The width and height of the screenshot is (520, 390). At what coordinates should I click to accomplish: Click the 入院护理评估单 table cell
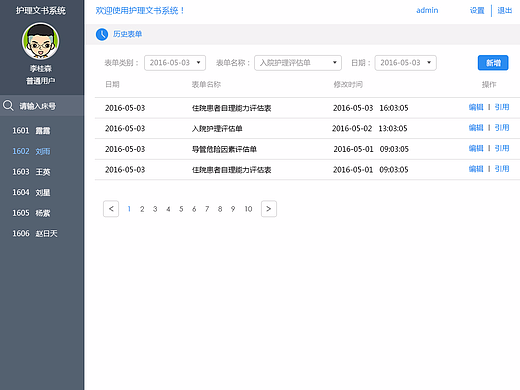(217, 129)
